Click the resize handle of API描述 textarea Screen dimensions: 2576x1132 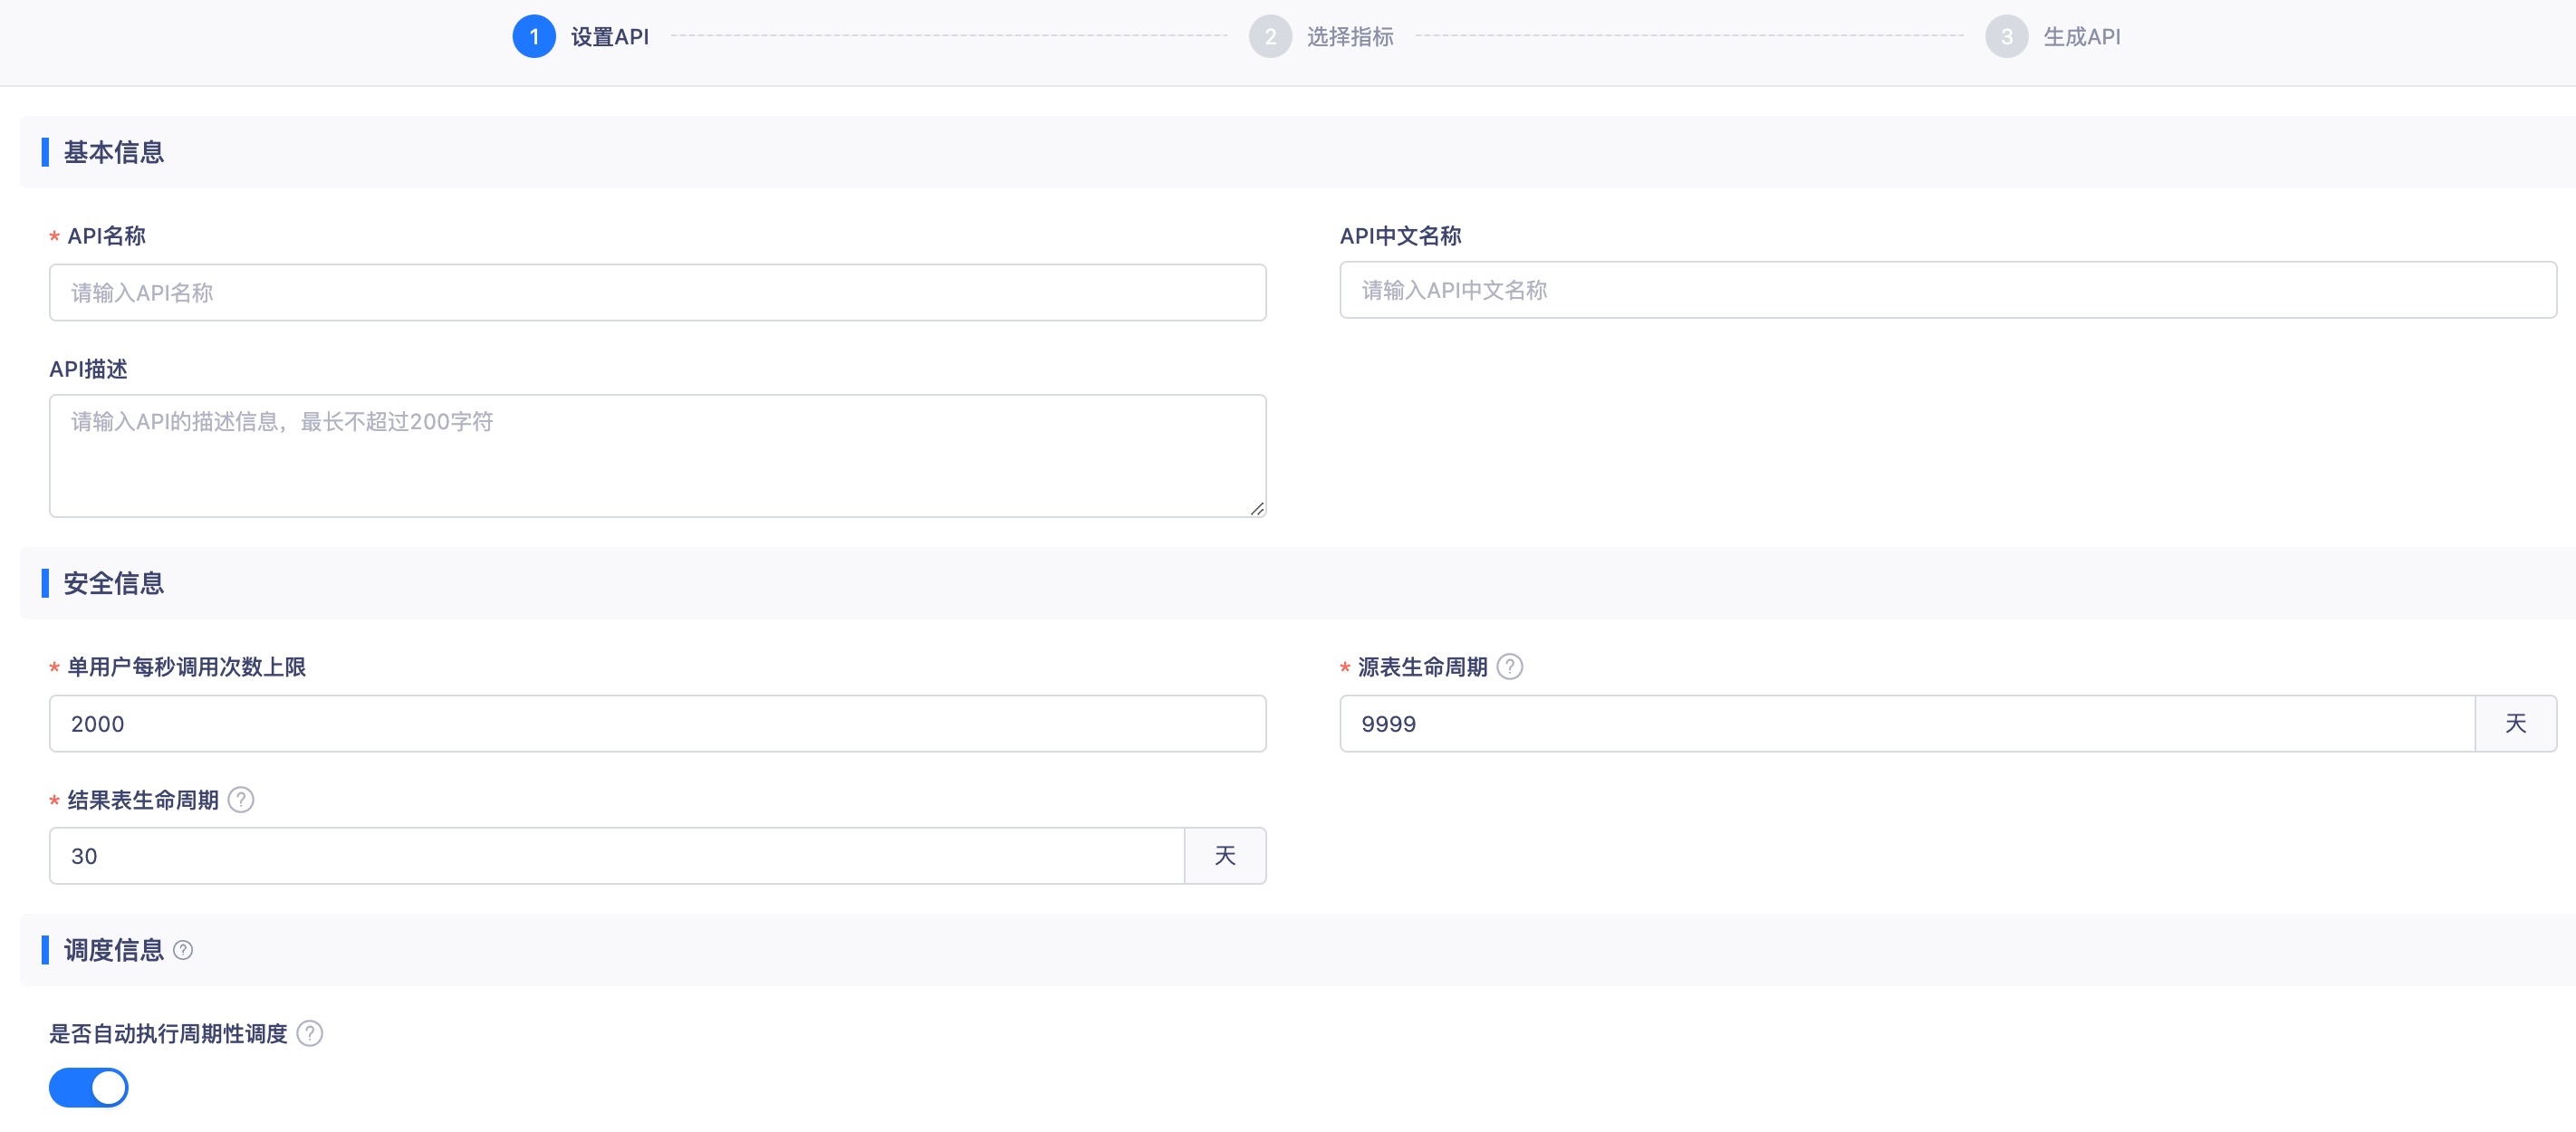pyautogui.click(x=1257, y=508)
